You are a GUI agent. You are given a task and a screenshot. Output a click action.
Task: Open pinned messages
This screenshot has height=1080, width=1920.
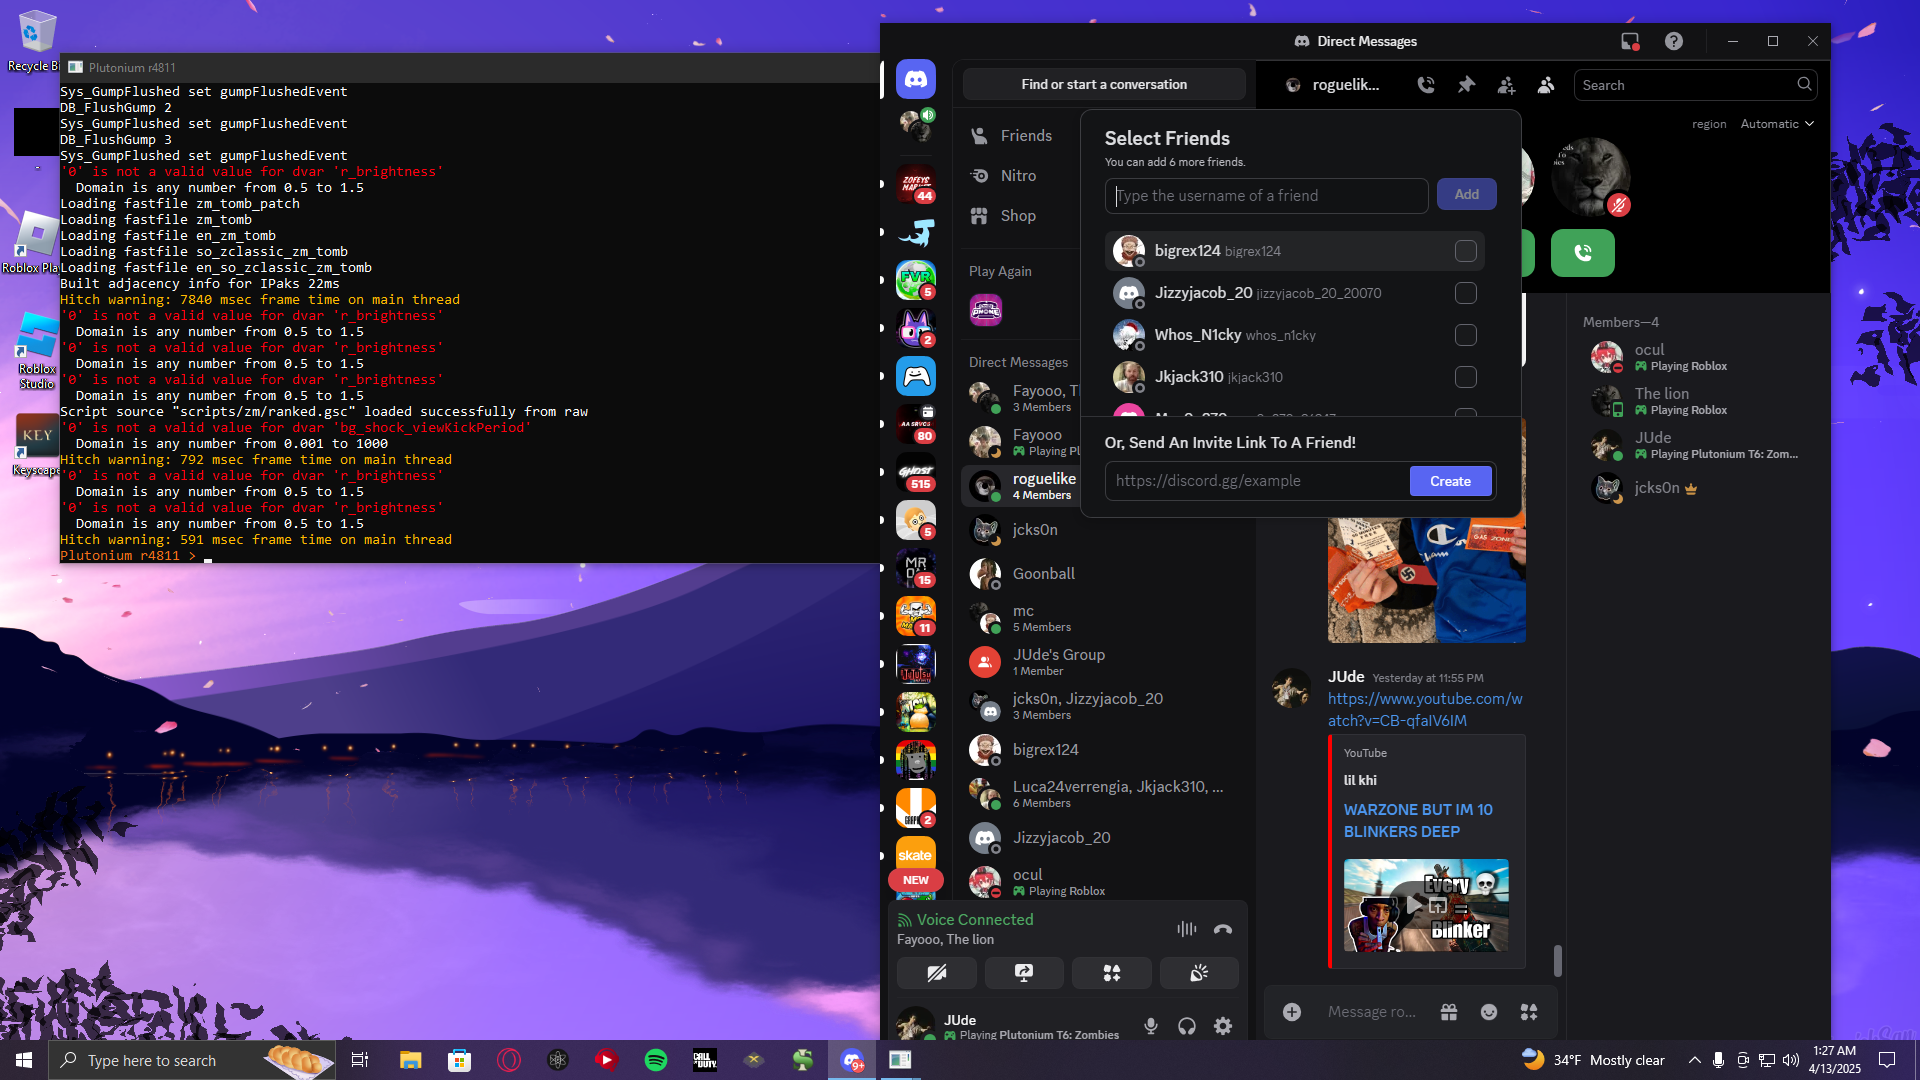tap(1466, 85)
